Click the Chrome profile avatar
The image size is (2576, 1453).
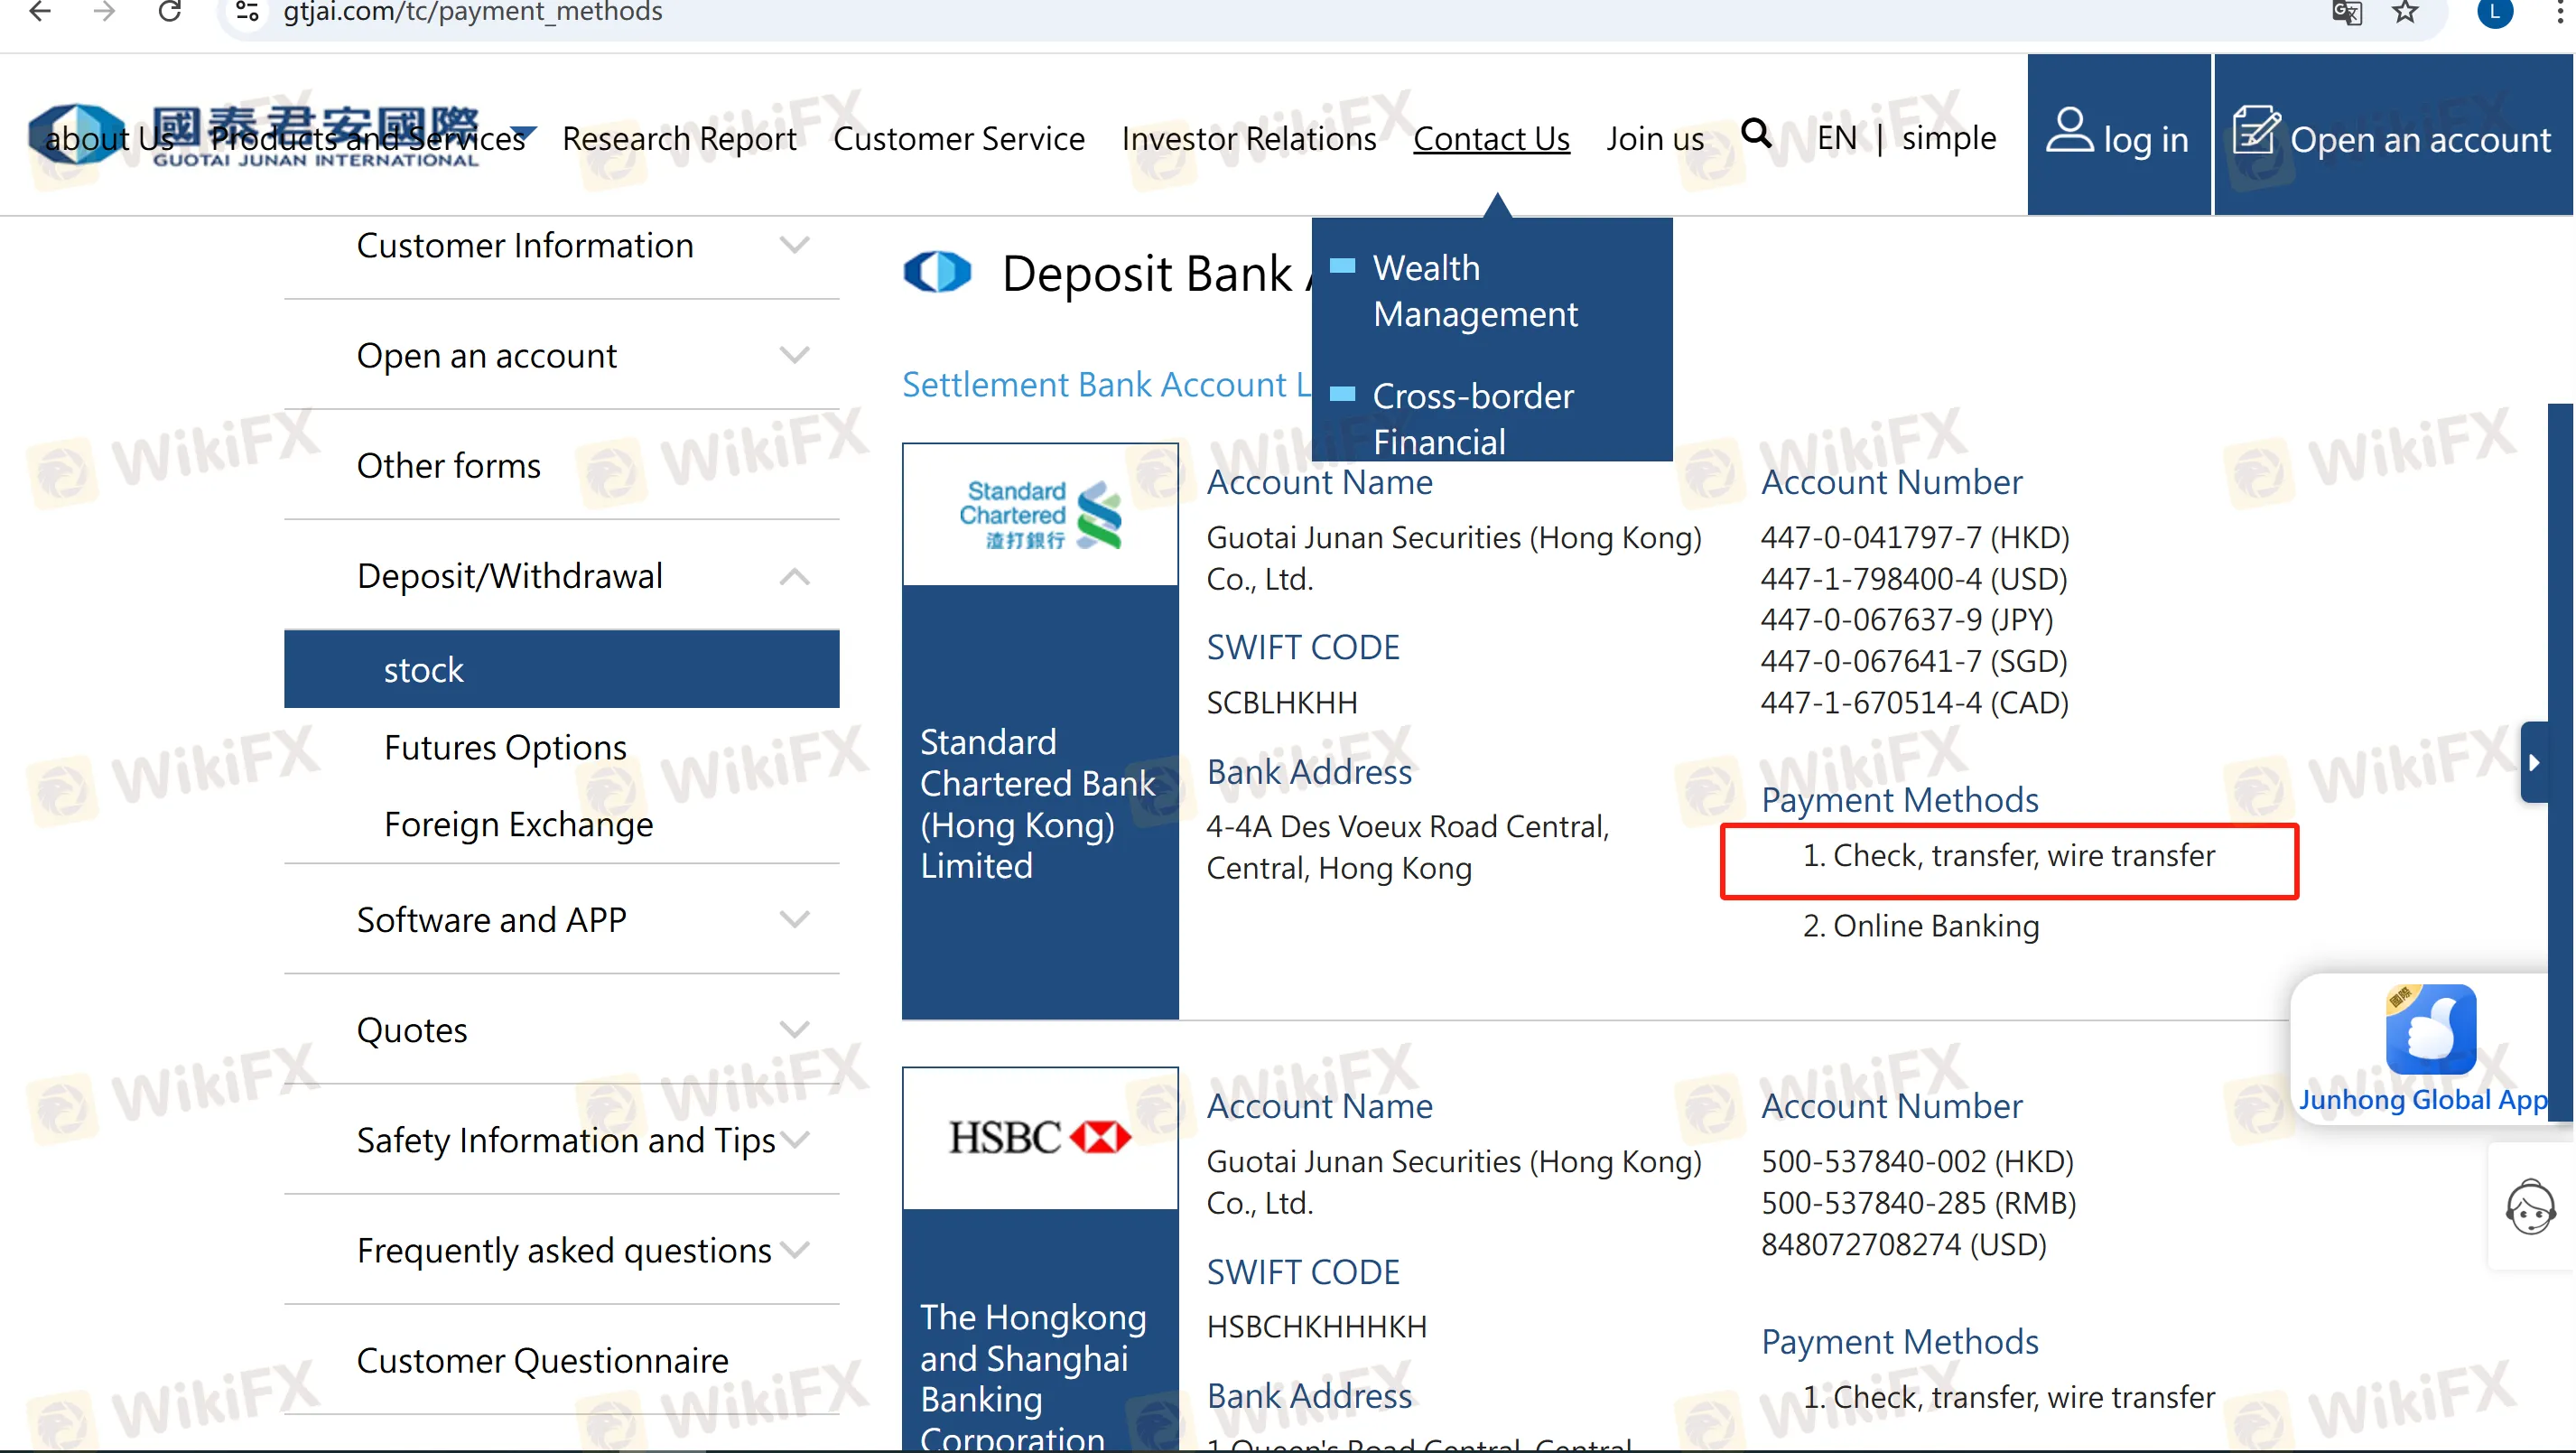(x=2494, y=14)
